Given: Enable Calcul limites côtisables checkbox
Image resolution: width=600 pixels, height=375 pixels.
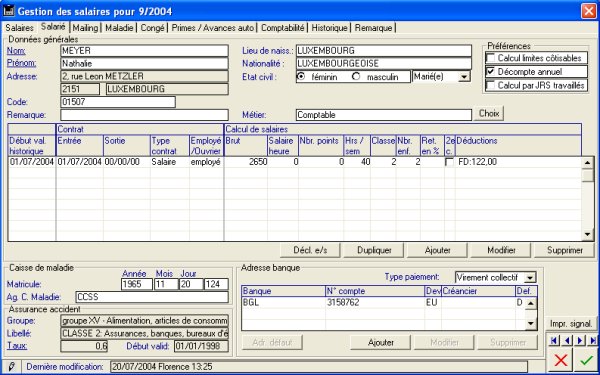Looking at the screenshot, I should tap(491, 58).
